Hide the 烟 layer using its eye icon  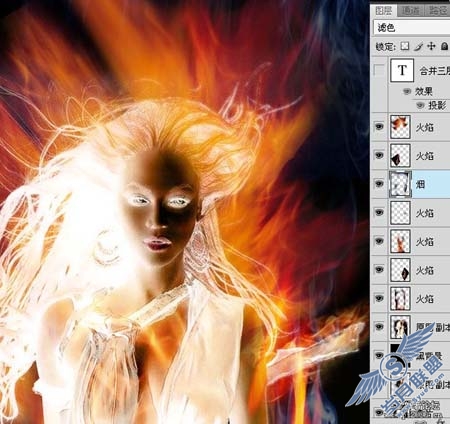pos(379,184)
